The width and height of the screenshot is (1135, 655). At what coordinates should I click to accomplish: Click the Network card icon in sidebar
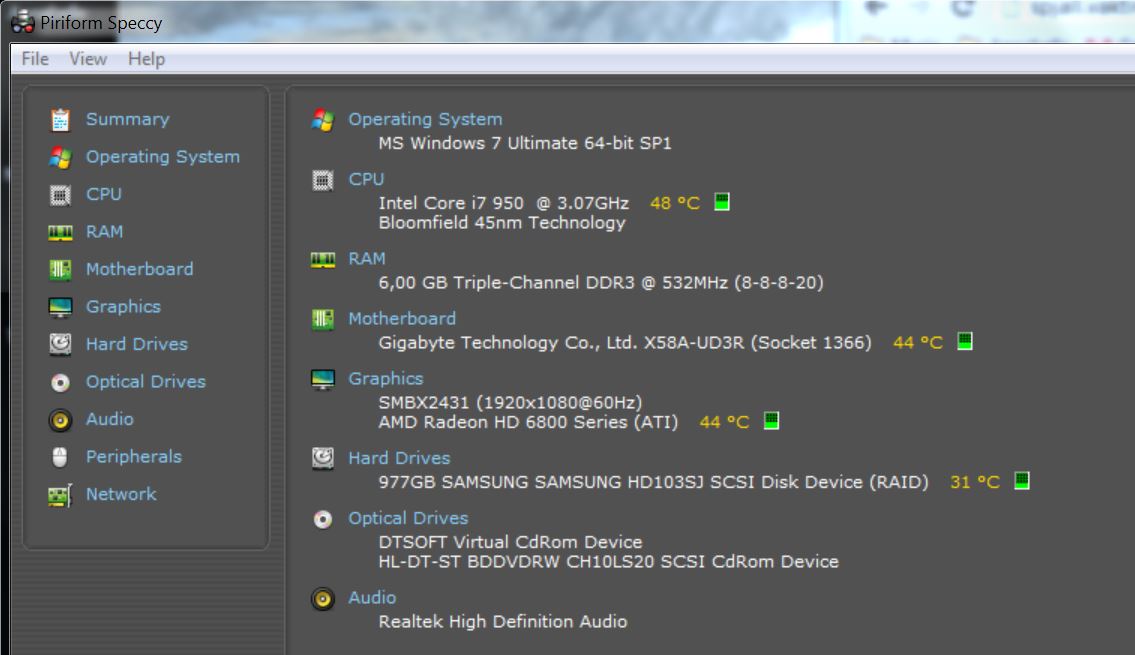point(60,495)
